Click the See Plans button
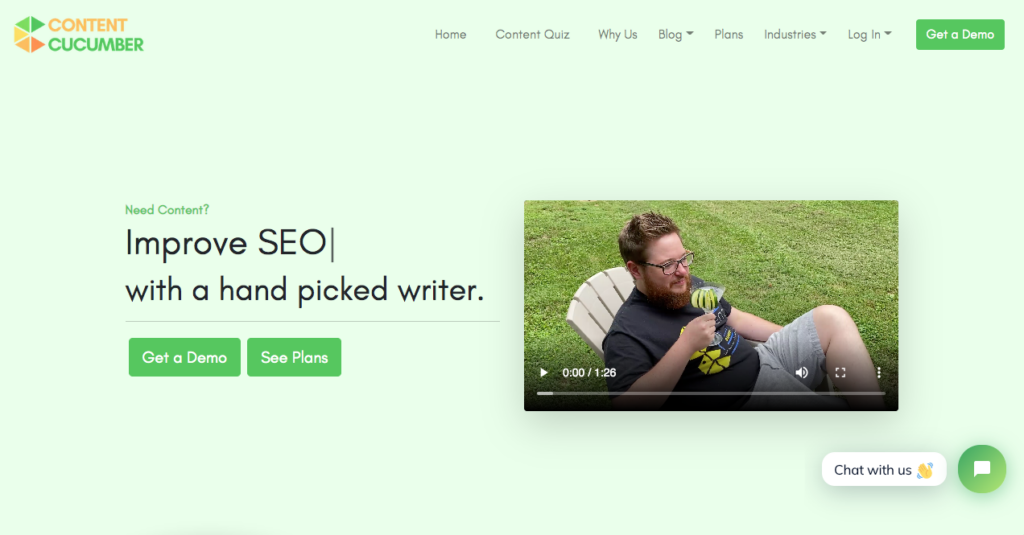 (x=294, y=357)
